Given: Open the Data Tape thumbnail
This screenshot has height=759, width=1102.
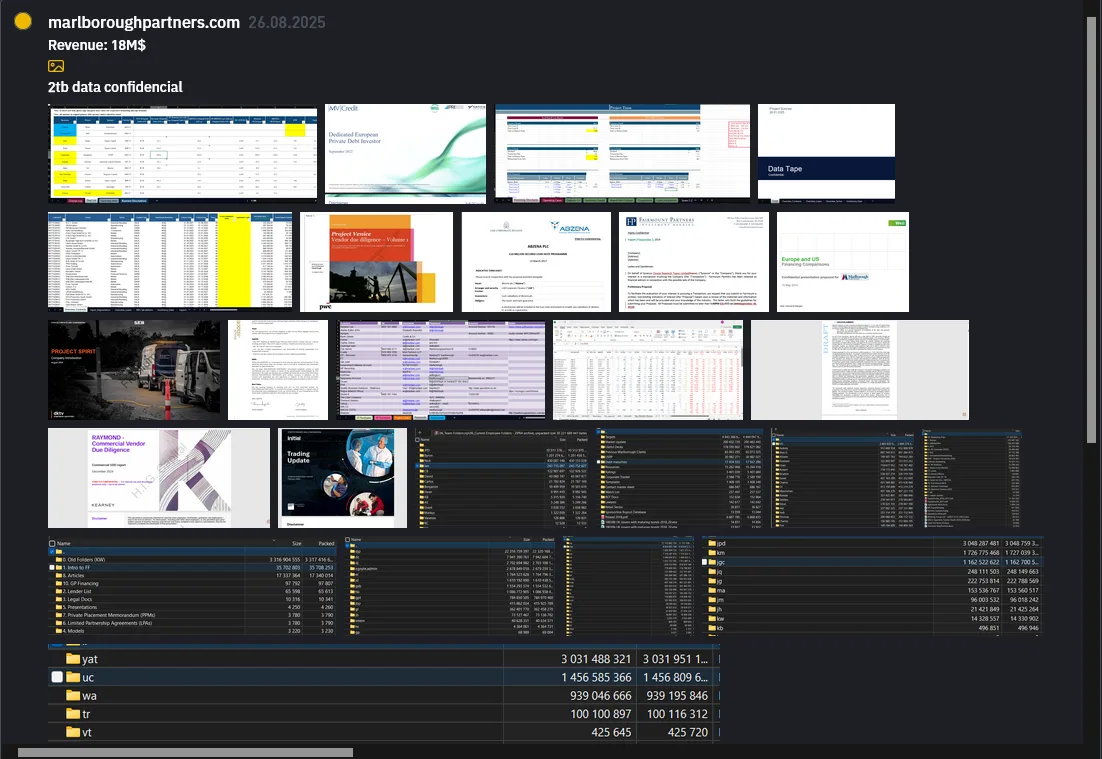Looking at the screenshot, I should tap(825, 152).
